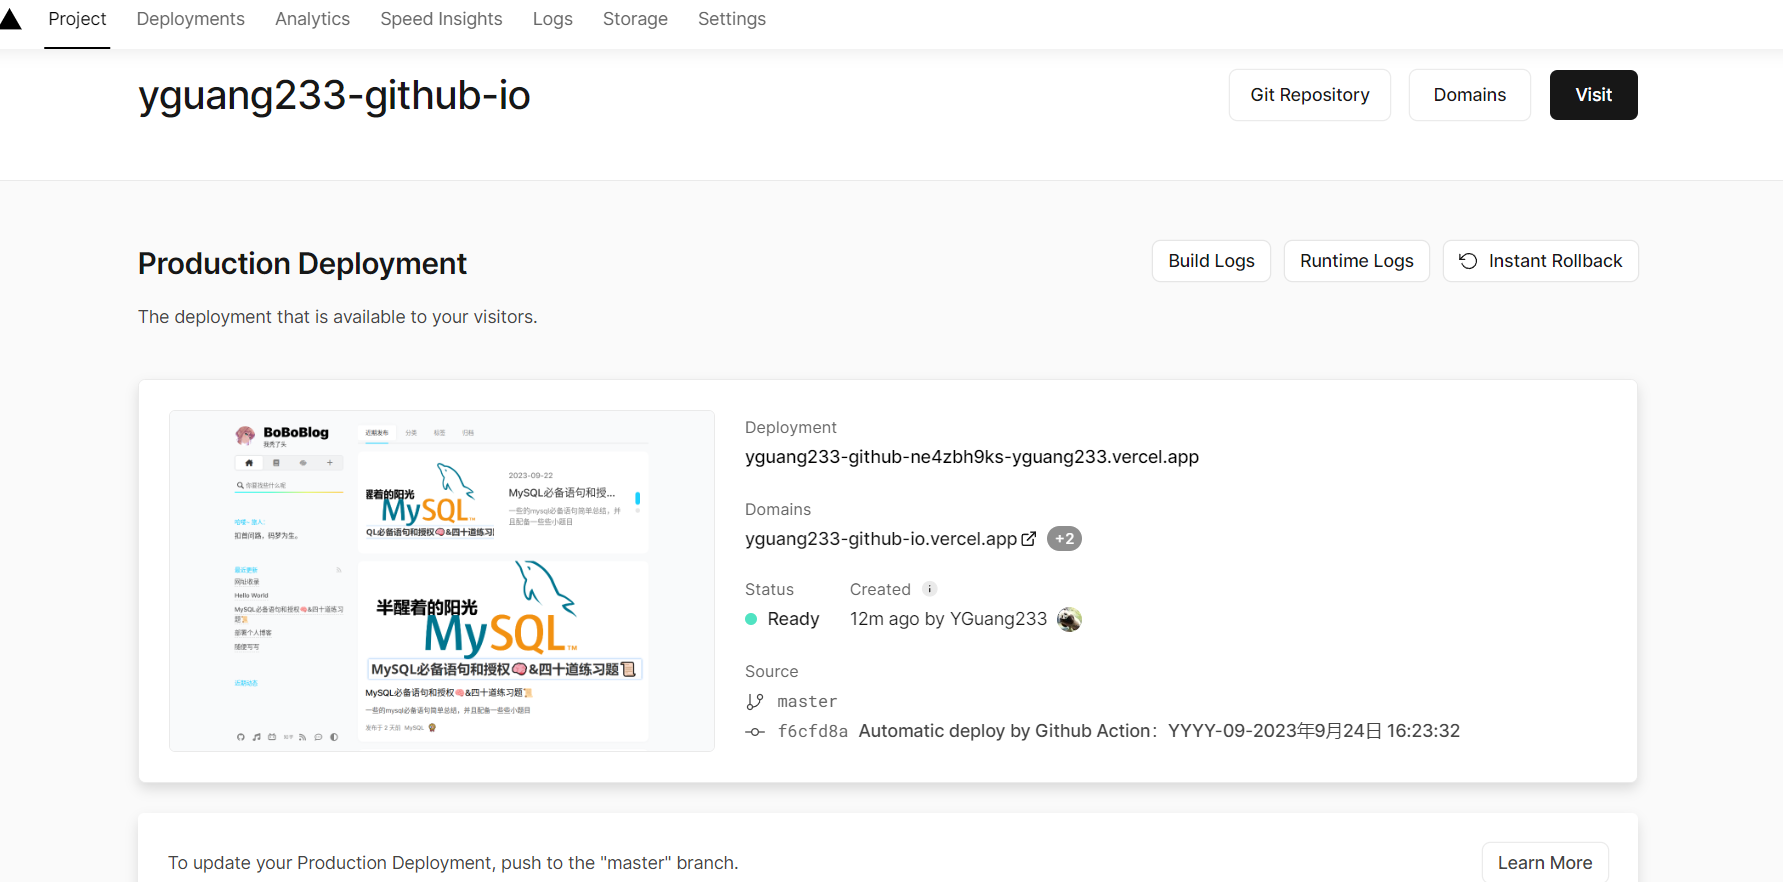Switch to the Deployments tab

(190, 19)
